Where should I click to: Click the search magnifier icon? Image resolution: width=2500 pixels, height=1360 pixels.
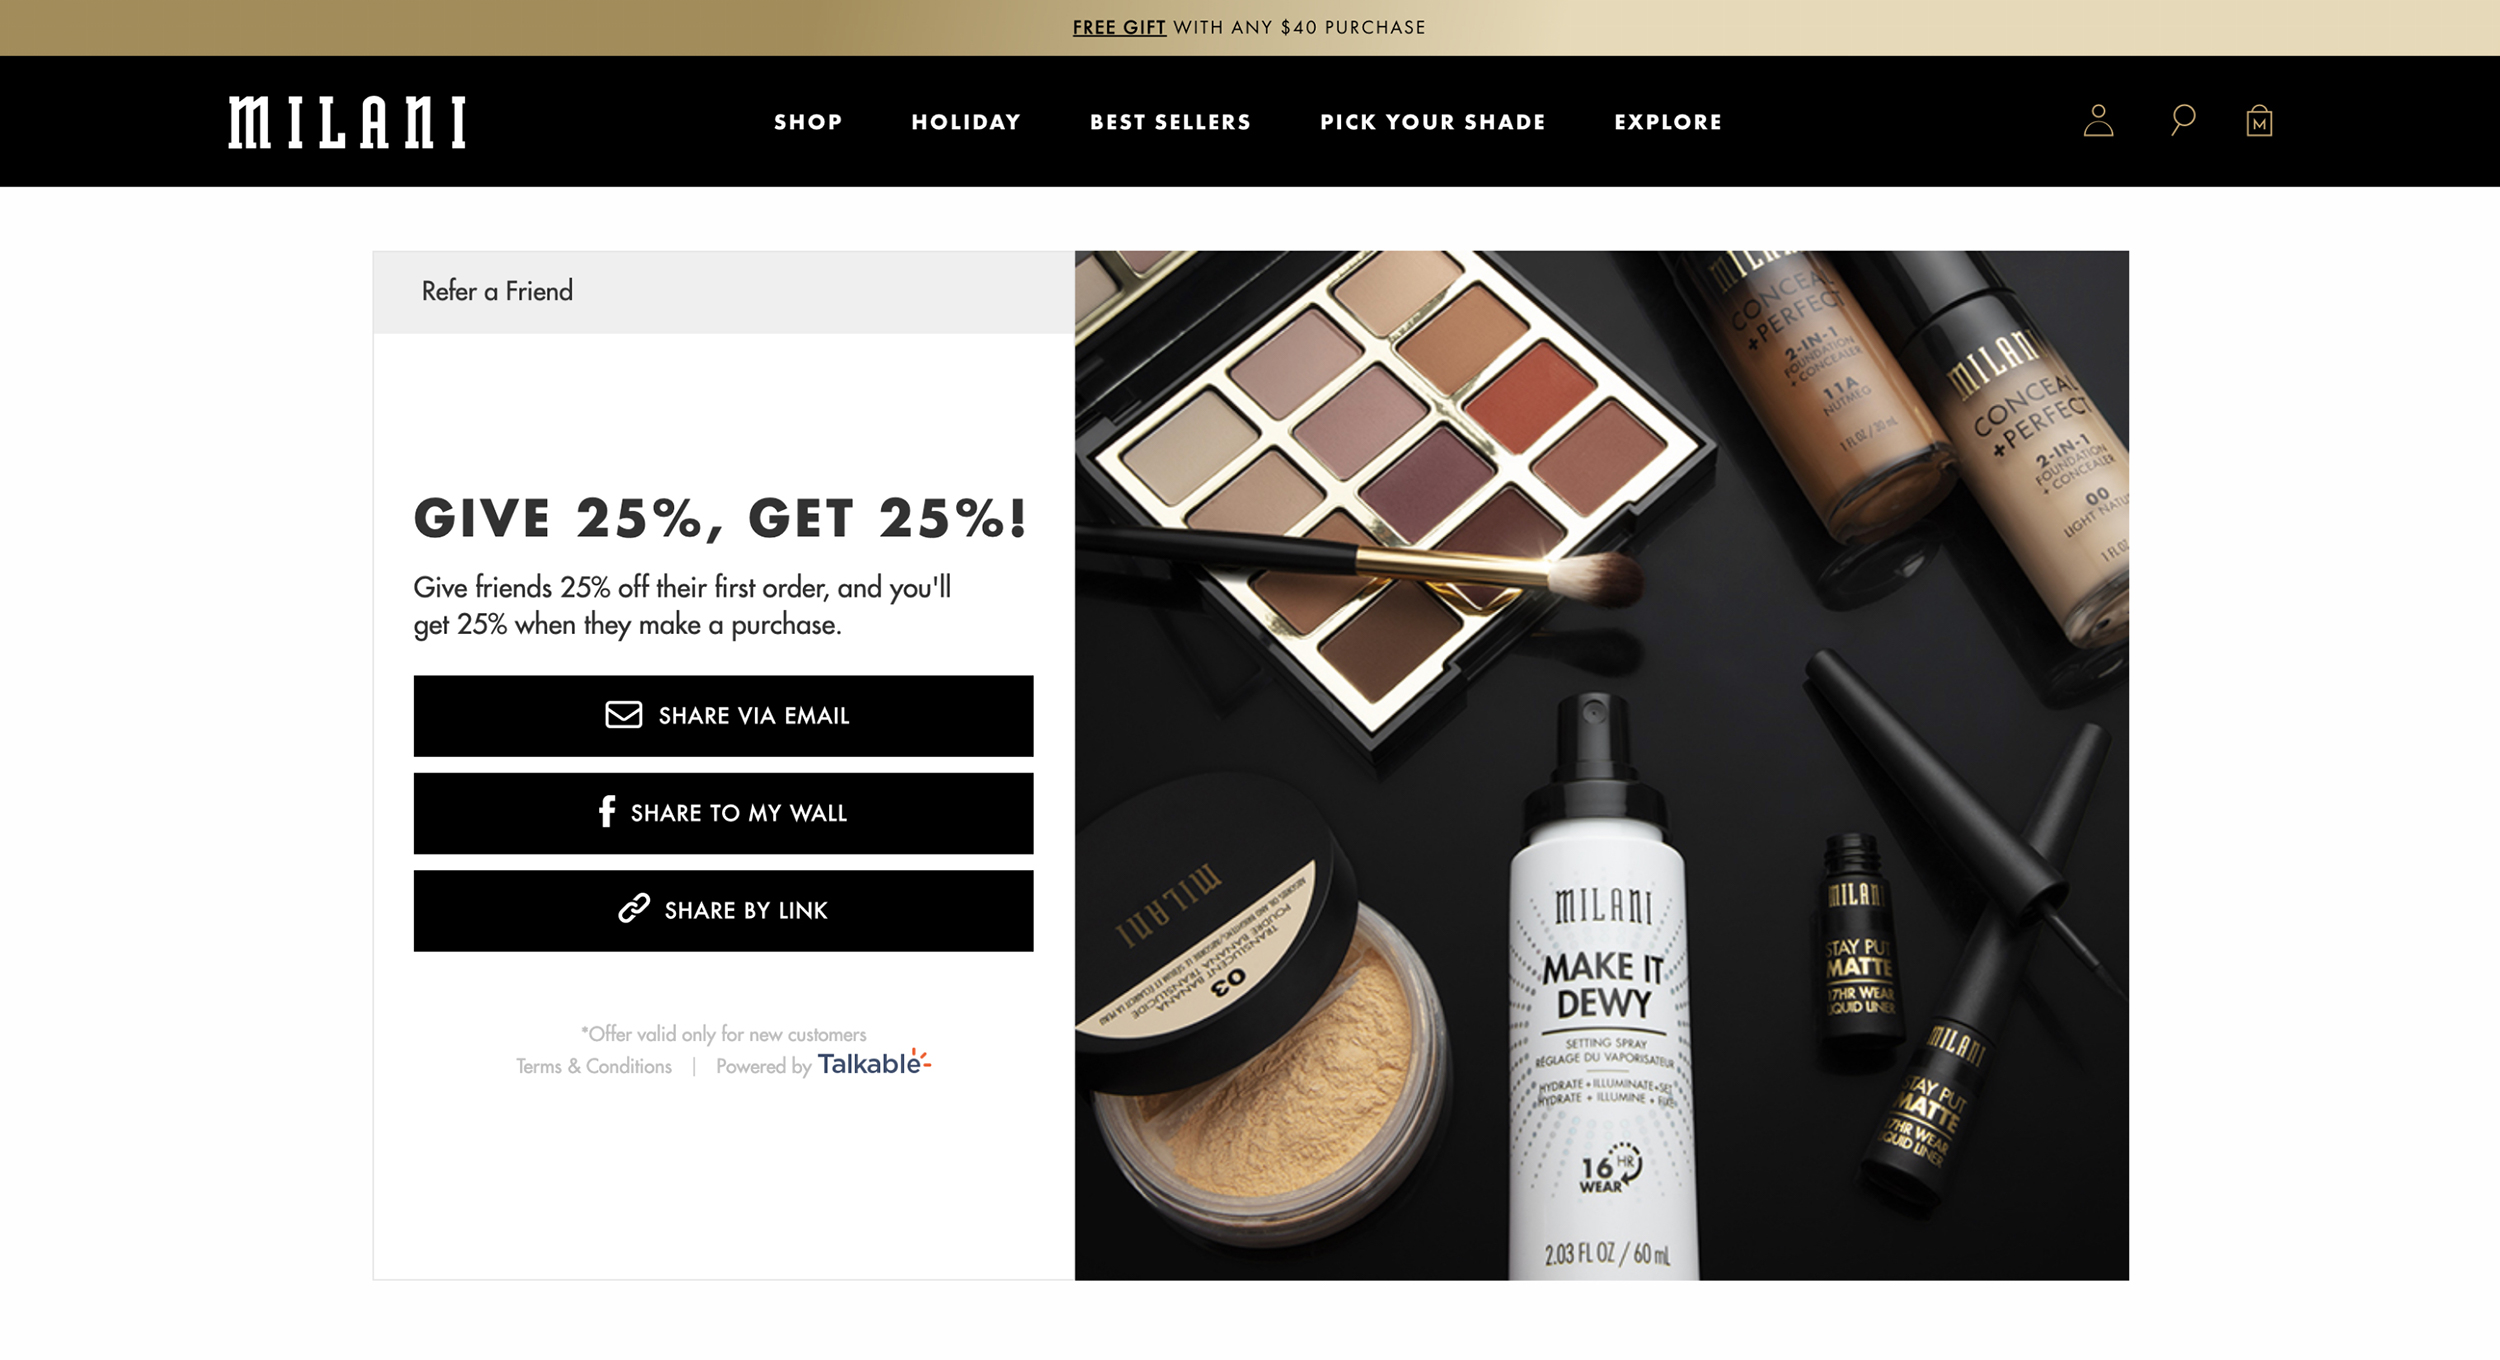[x=2183, y=121]
